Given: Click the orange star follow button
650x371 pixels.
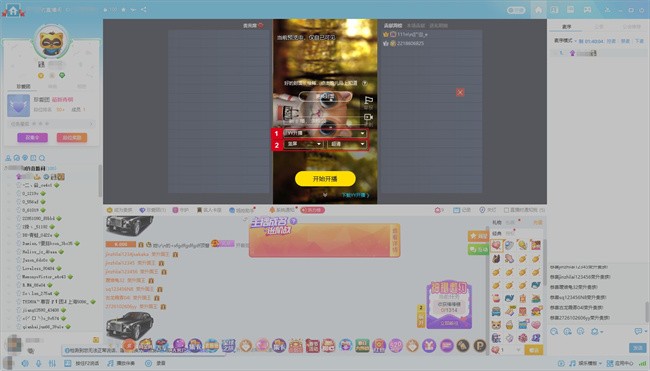Looking at the screenshot, I should [478, 236].
